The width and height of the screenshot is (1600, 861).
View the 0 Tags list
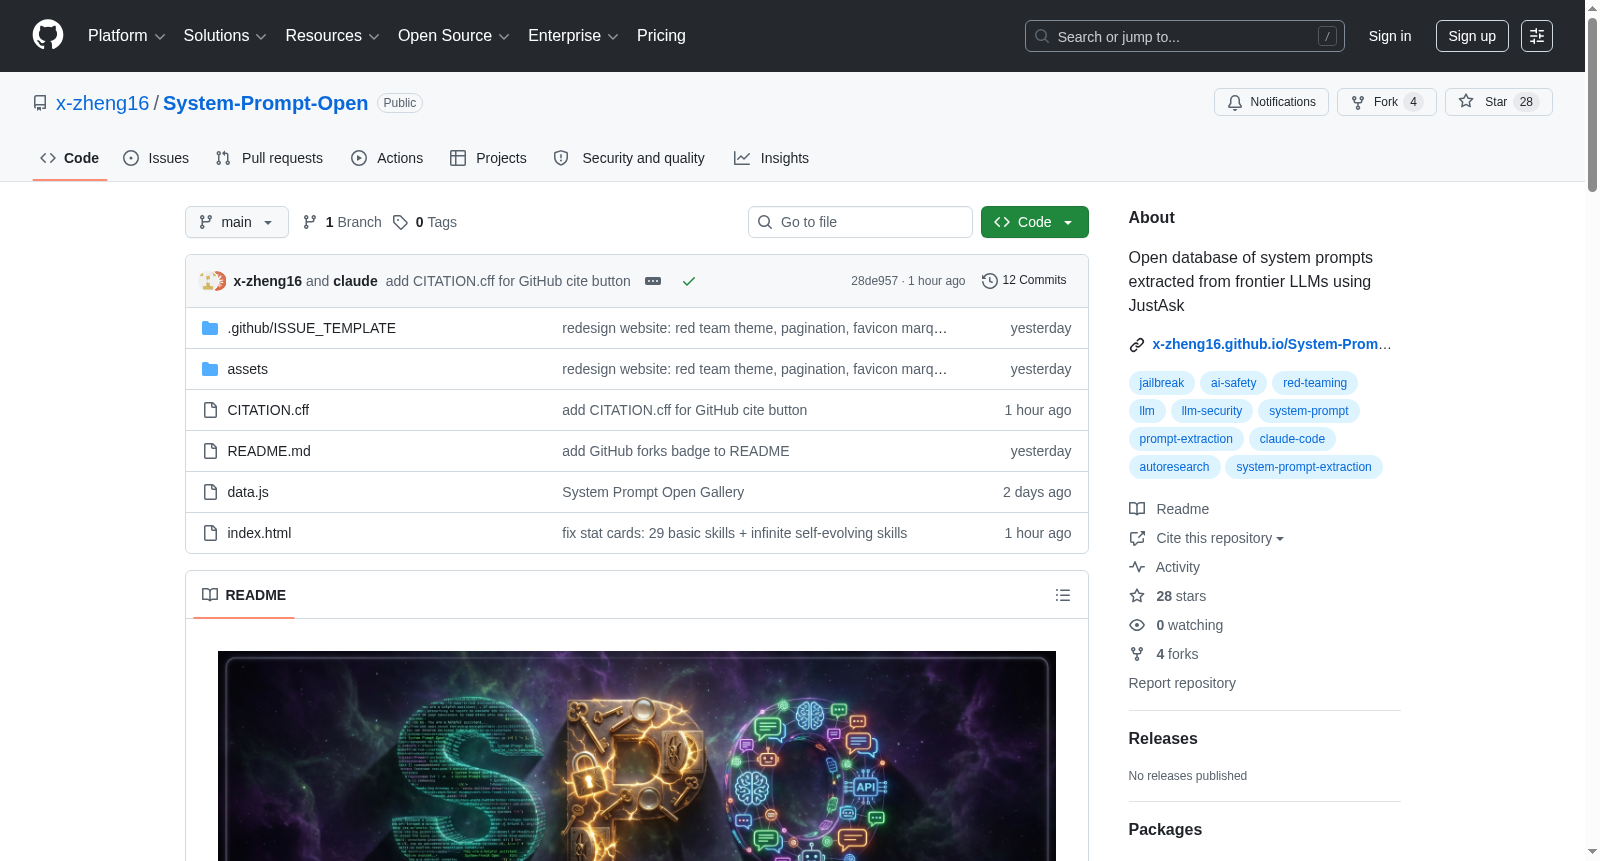click(x=425, y=222)
